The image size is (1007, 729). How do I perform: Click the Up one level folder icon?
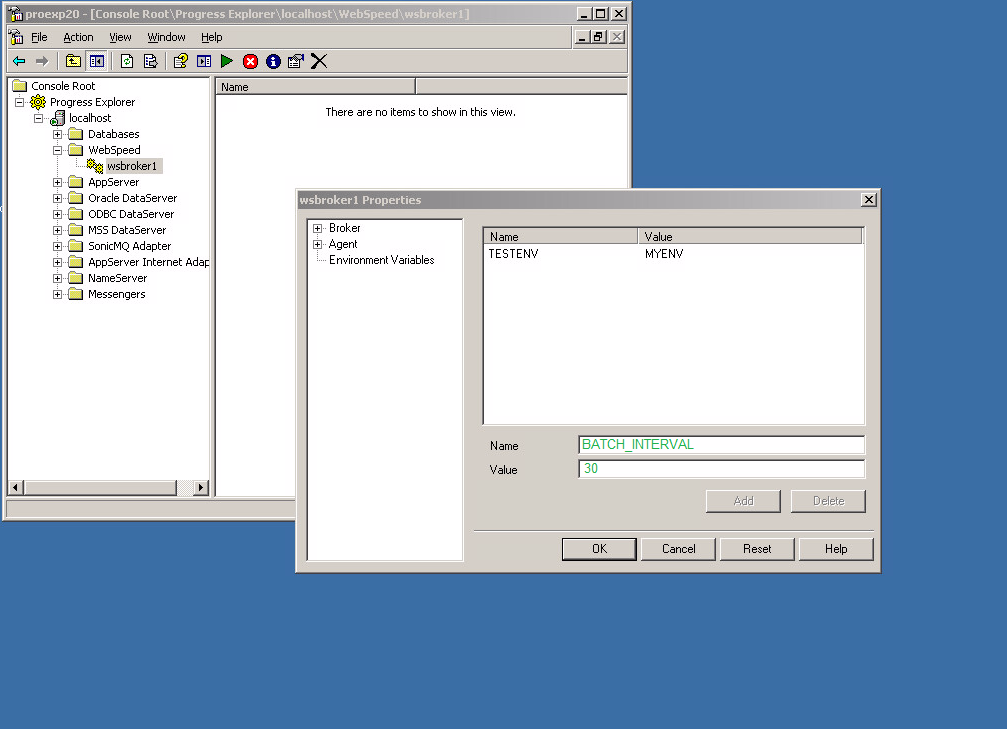click(73, 61)
